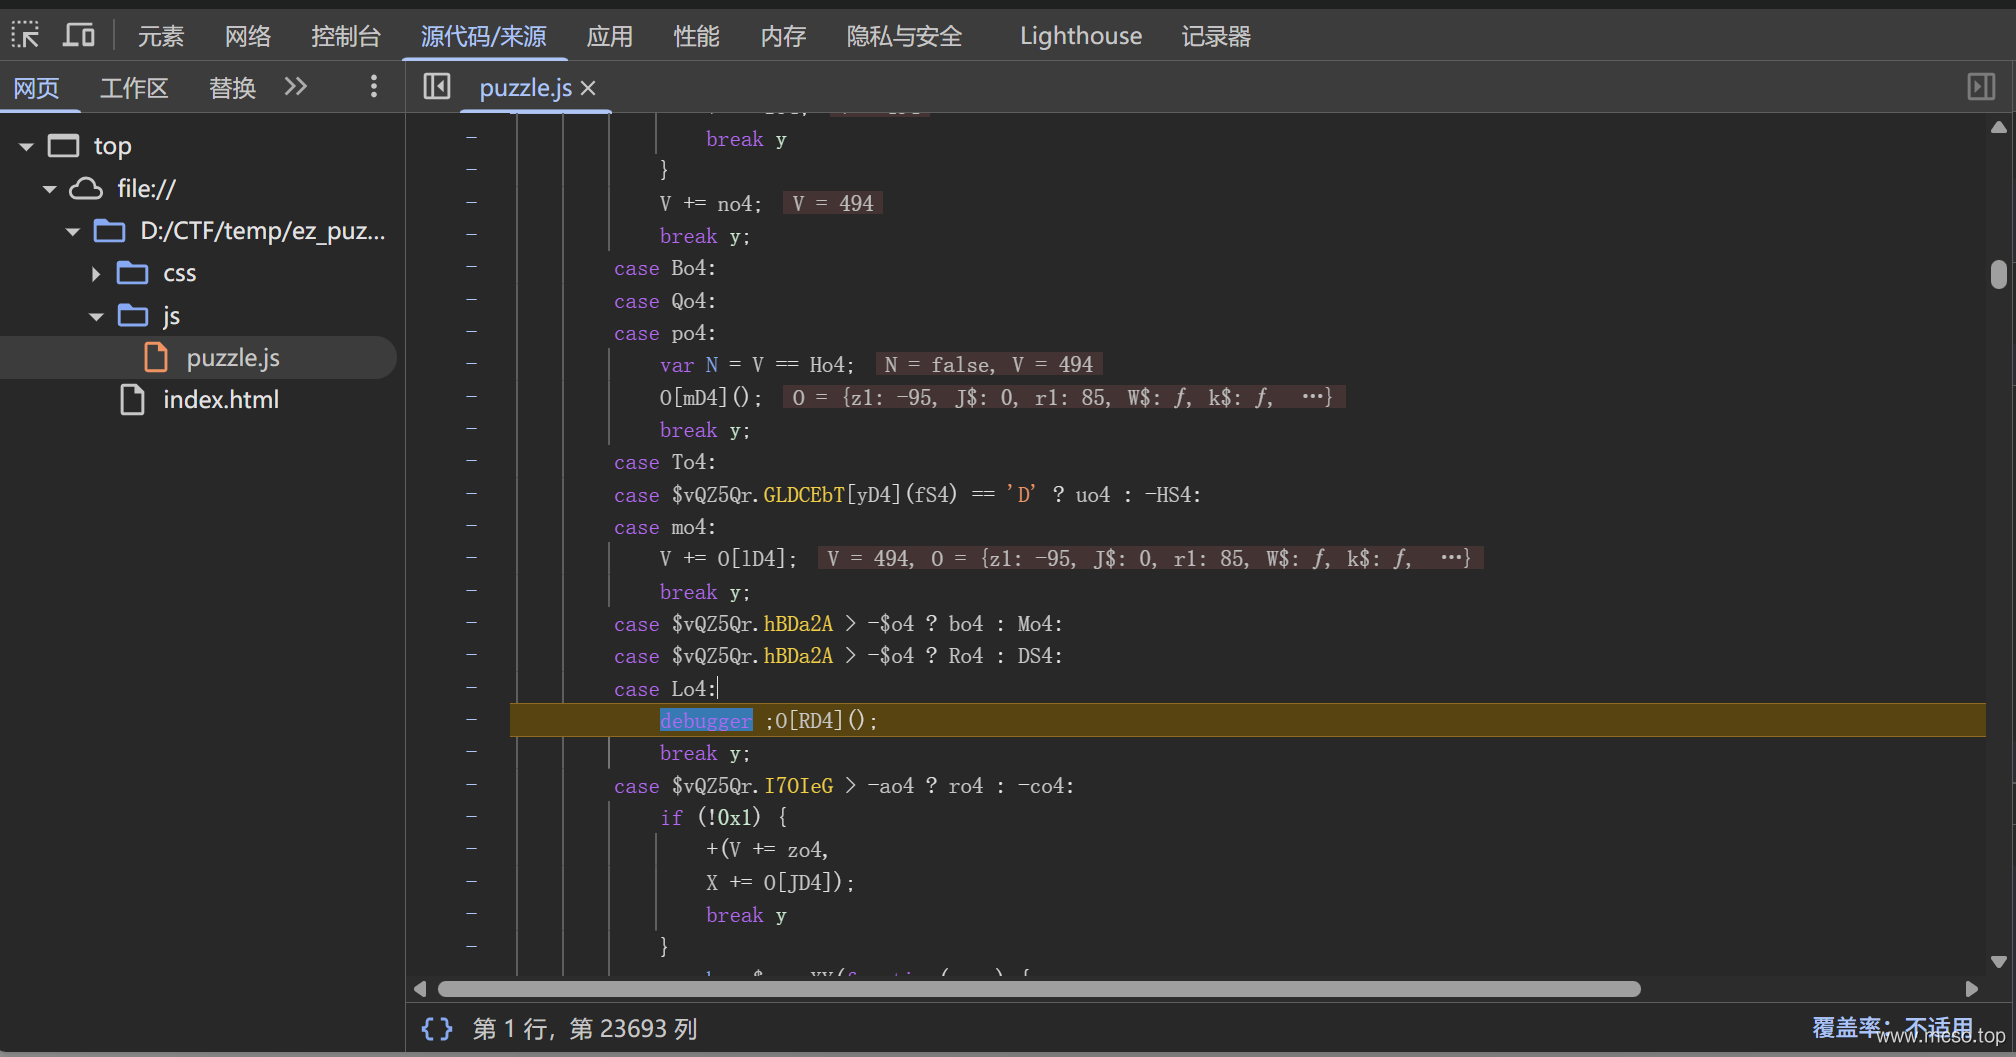Click inline value 'V = 494' after no4

point(833,204)
